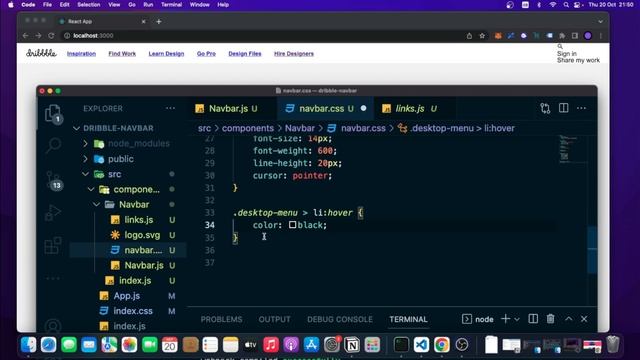This screenshot has width=640, height=360.
Task: Click the search magnifier on the Dribbble navbar
Action: pyautogui.click(x=560, y=47)
